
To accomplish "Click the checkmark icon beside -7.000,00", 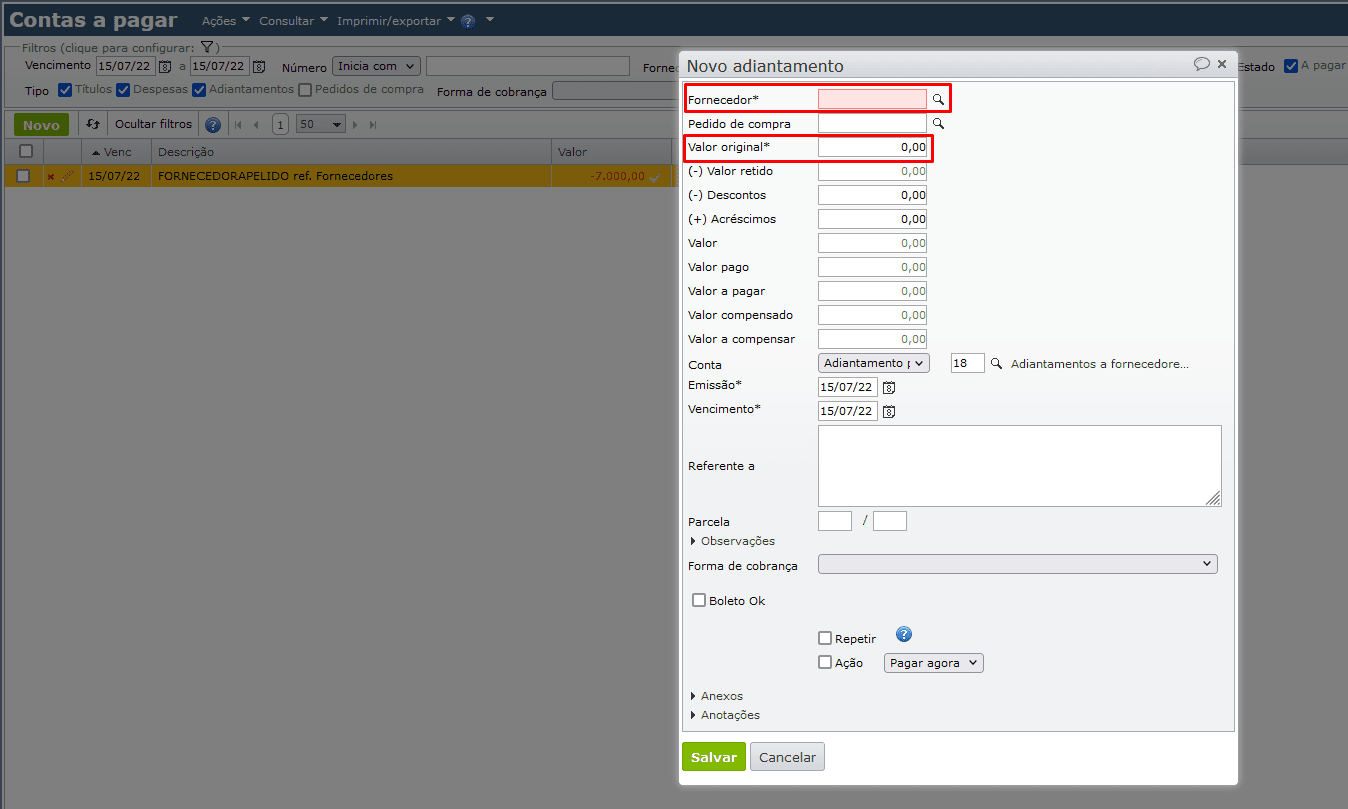I will pyautogui.click(x=655, y=177).
